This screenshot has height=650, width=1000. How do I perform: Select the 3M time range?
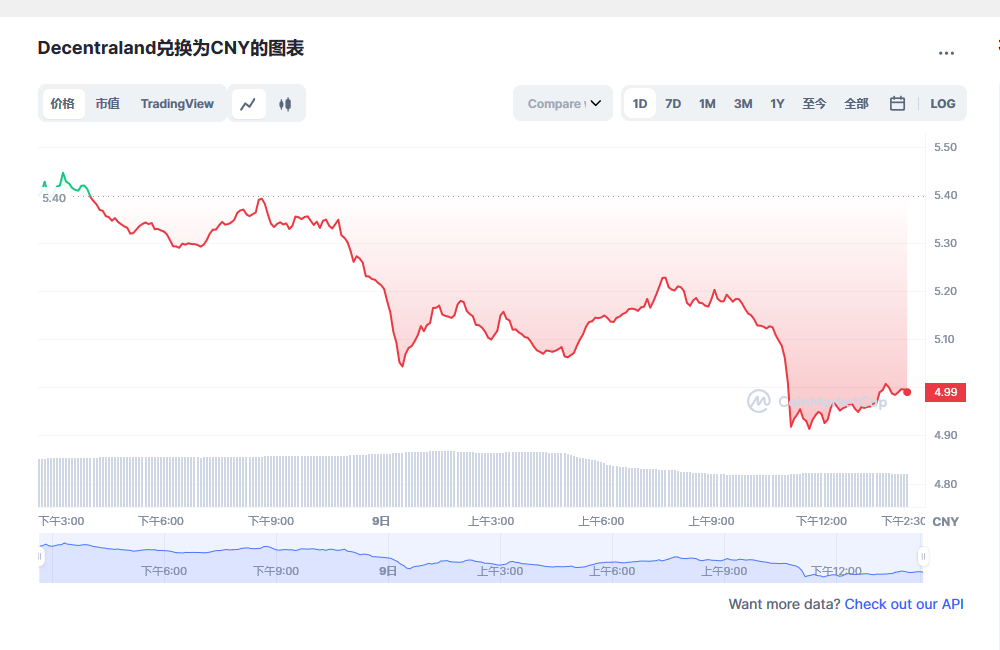743,103
